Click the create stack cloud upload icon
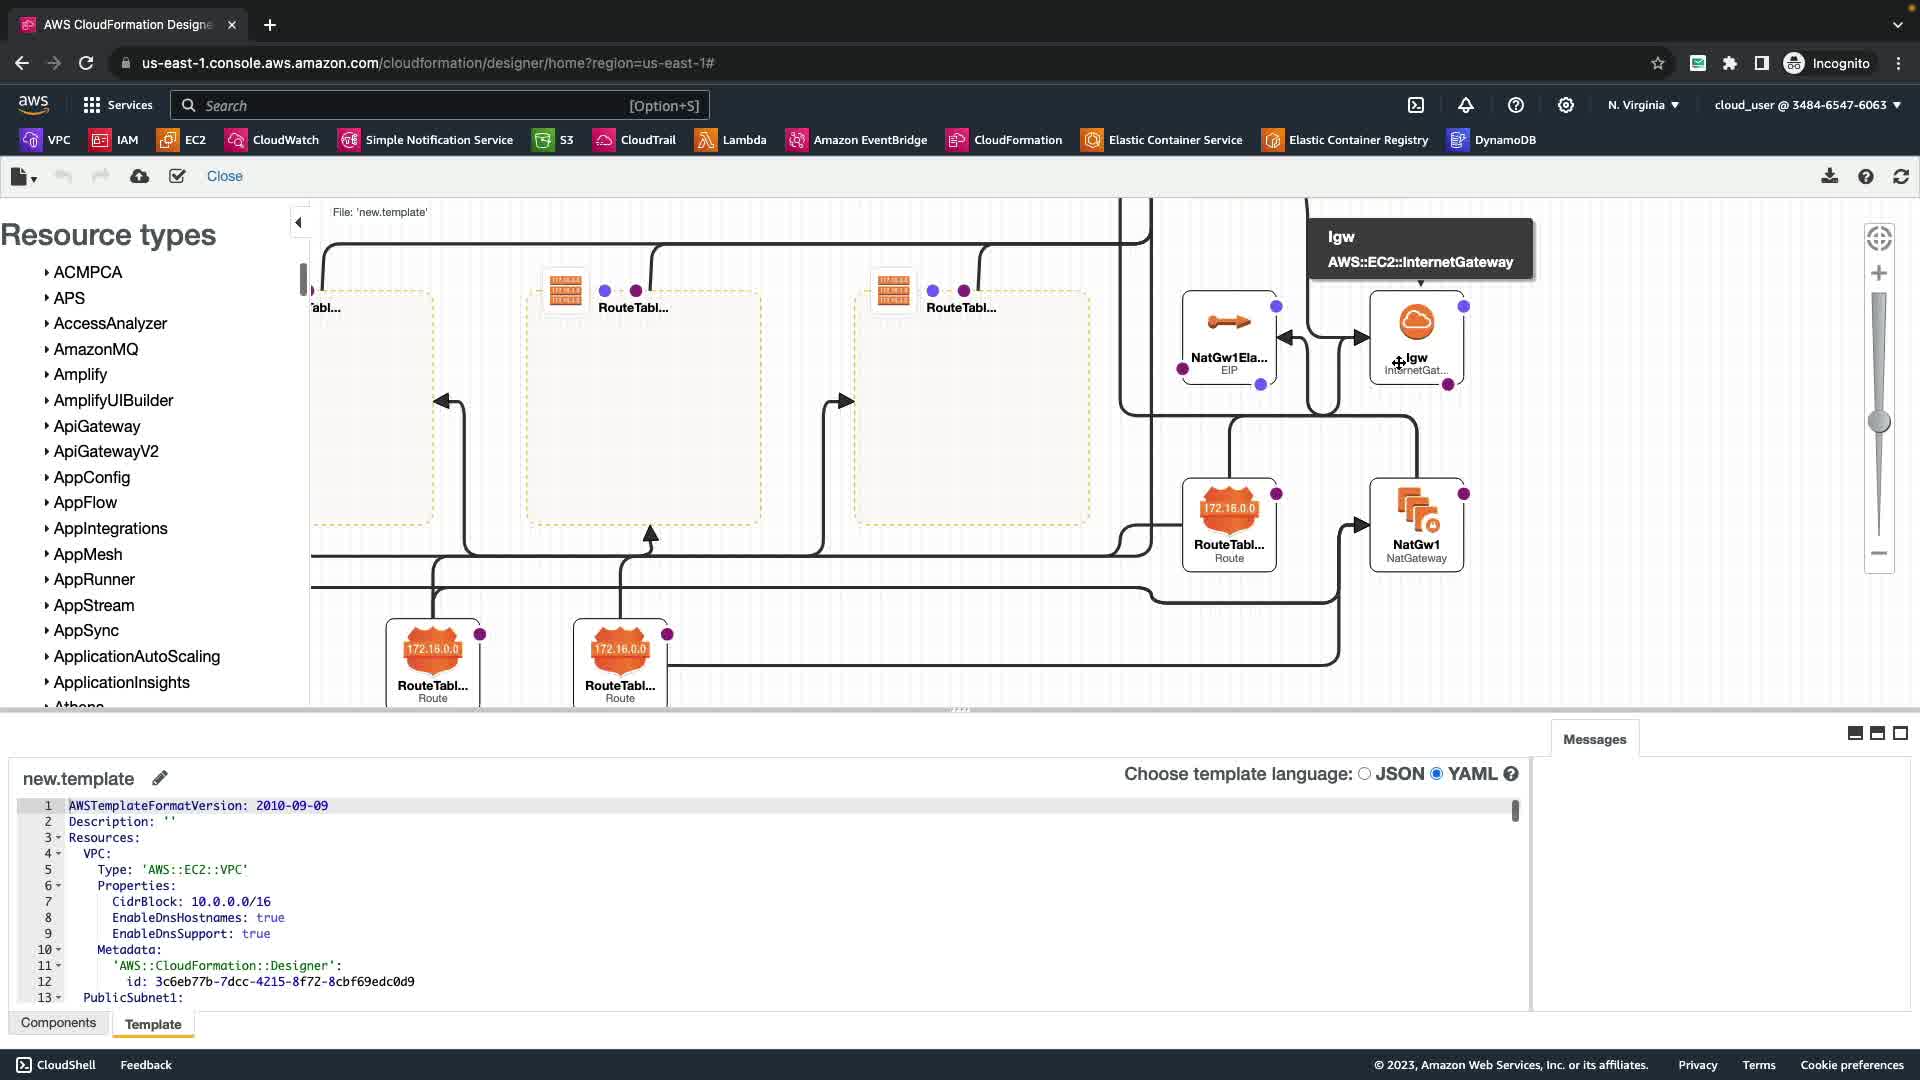This screenshot has width=1920, height=1080. tap(139, 176)
